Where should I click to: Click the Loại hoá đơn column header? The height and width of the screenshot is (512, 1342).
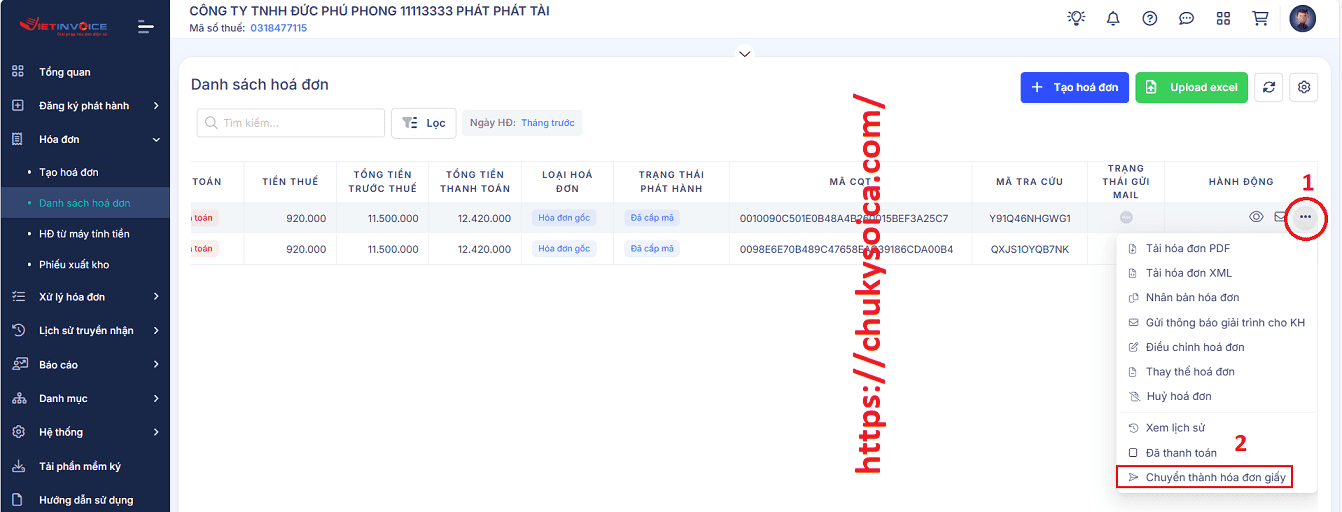567,182
